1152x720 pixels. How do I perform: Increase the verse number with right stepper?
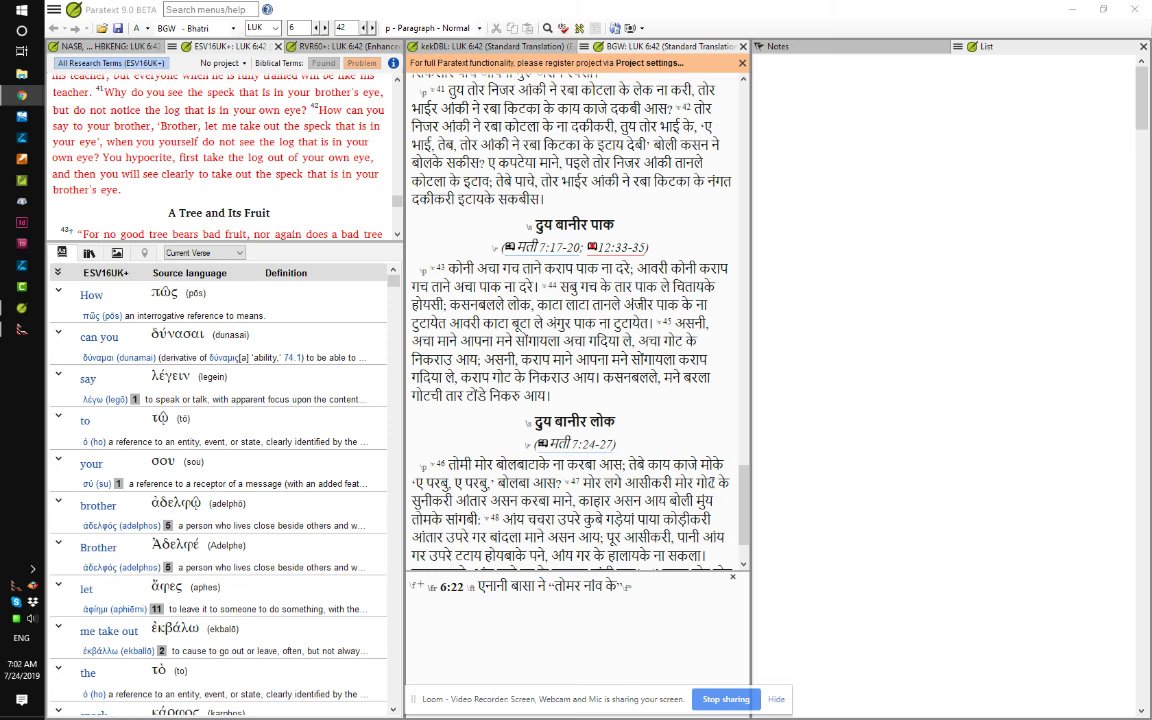tap(373, 28)
